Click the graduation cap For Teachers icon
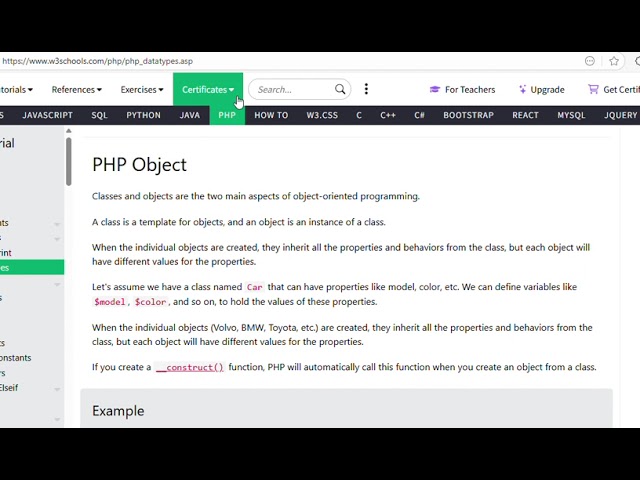 tap(435, 89)
